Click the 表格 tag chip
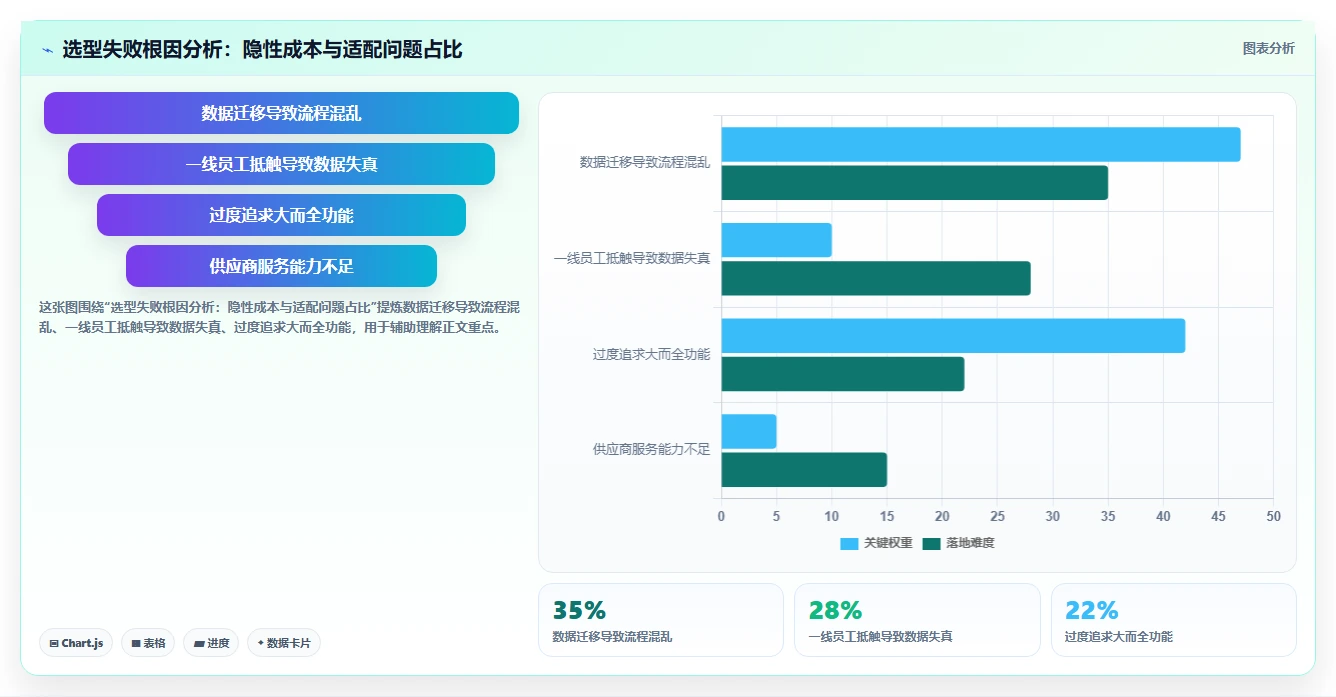The image size is (1336, 697). coord(148,643)
